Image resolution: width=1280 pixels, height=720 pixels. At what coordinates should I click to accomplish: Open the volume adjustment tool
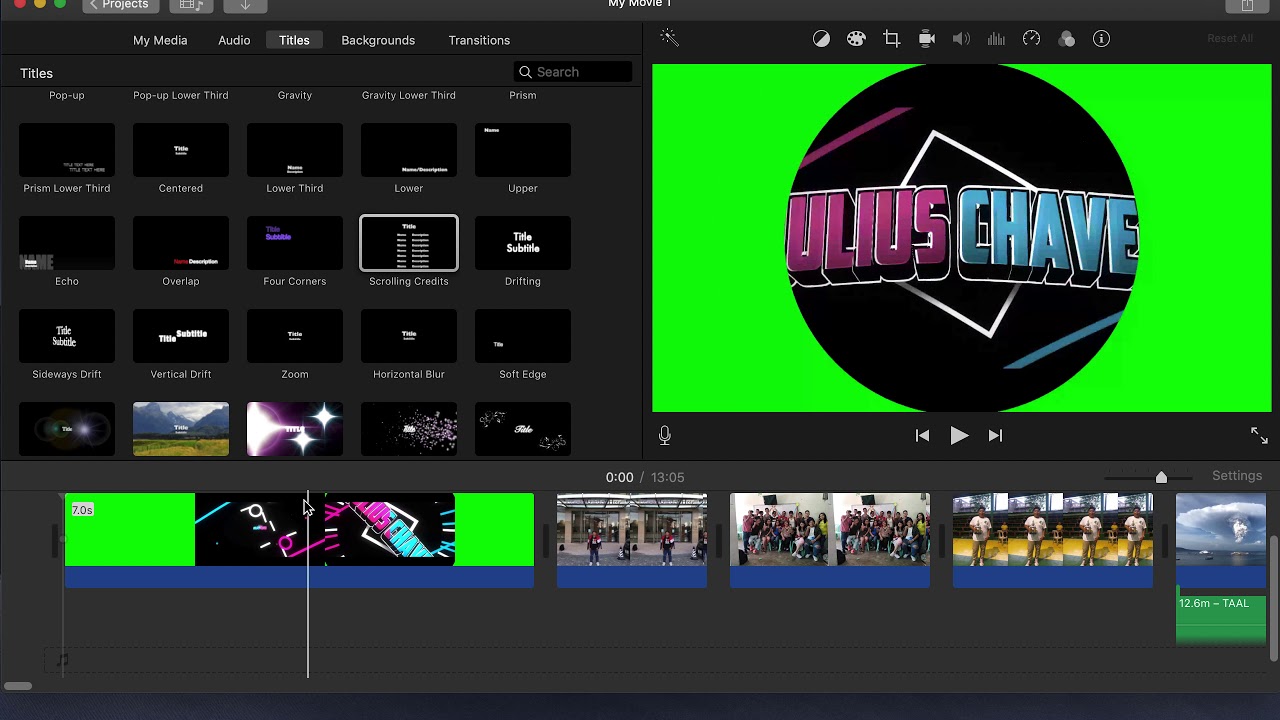click(961, 39)
